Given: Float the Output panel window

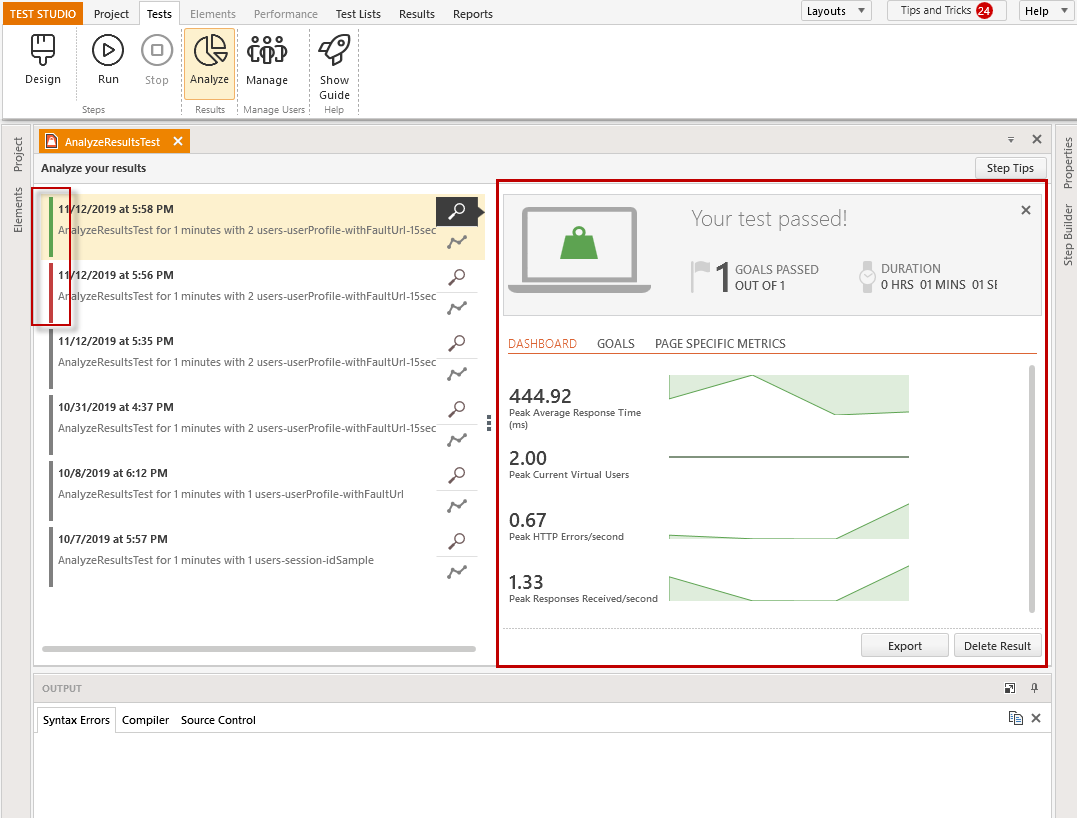Looking at the screenshot, I should click(1010, 688).
